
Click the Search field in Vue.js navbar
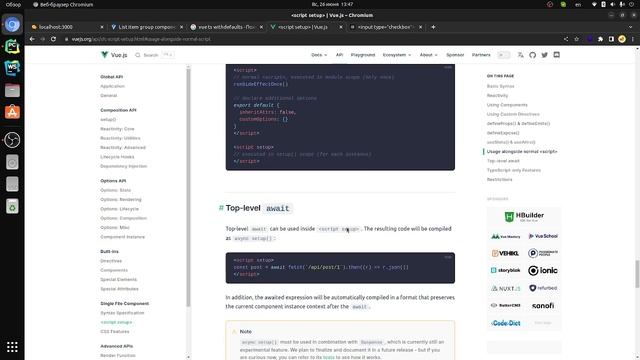pos(154,55)
